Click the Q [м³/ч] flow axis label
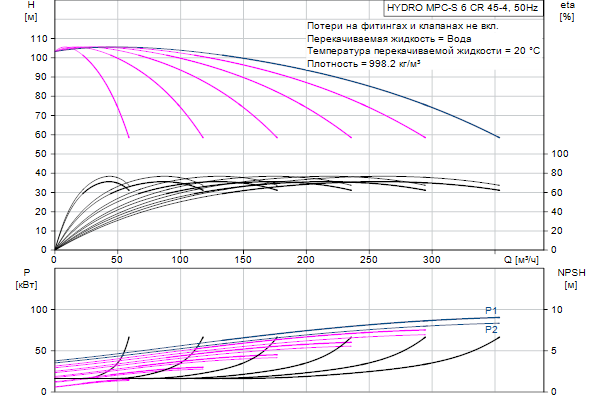The width and height of the screenshot is (600, 400). click(526, 260)
